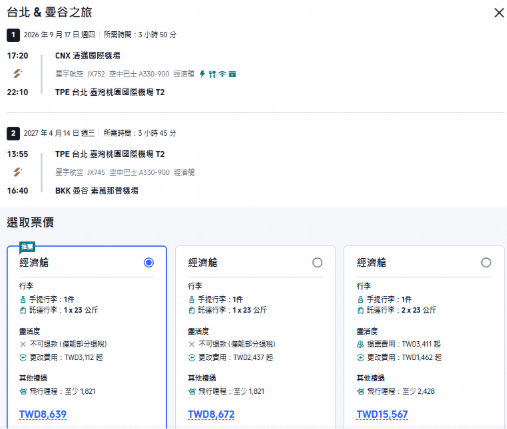
Task: Select the TWD8,639 economy fare radio button
Action: [x=149, y=263]
